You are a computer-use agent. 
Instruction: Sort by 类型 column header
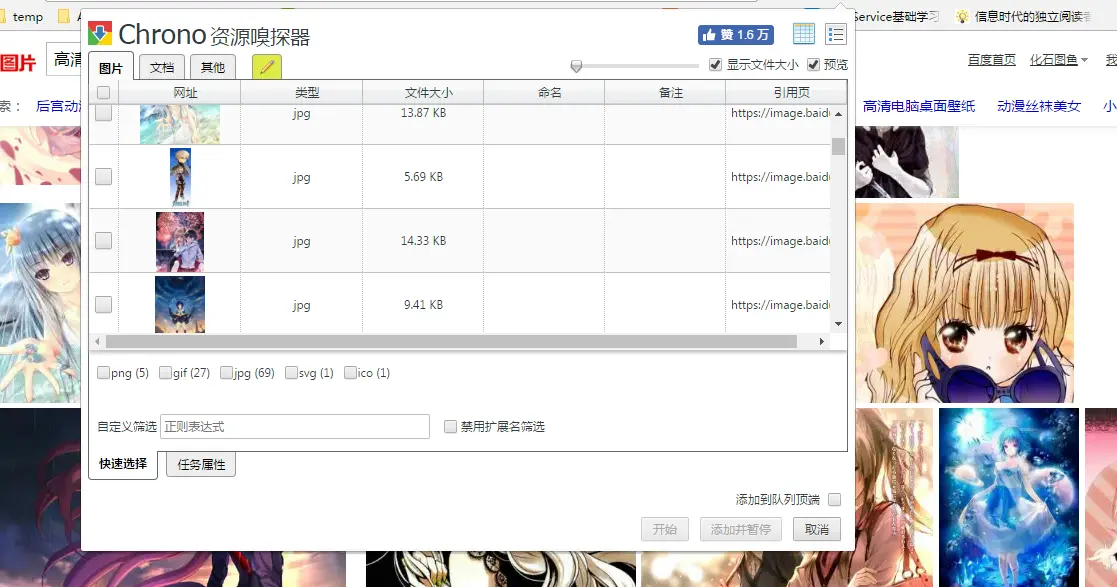301,93
